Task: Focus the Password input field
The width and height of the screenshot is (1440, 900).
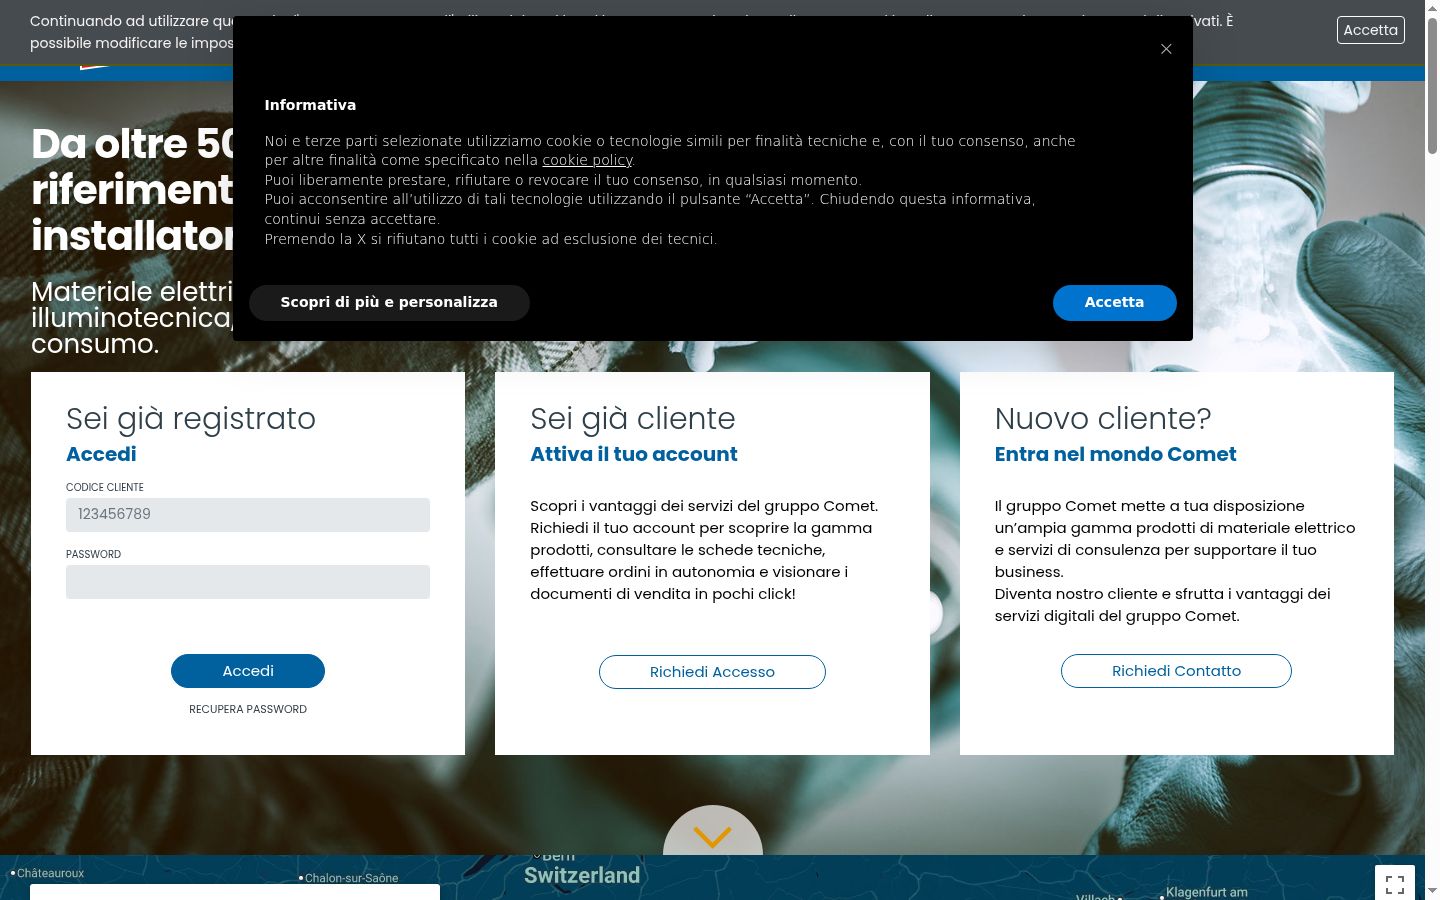Action: pyautogui.click(x=248, y=582)
